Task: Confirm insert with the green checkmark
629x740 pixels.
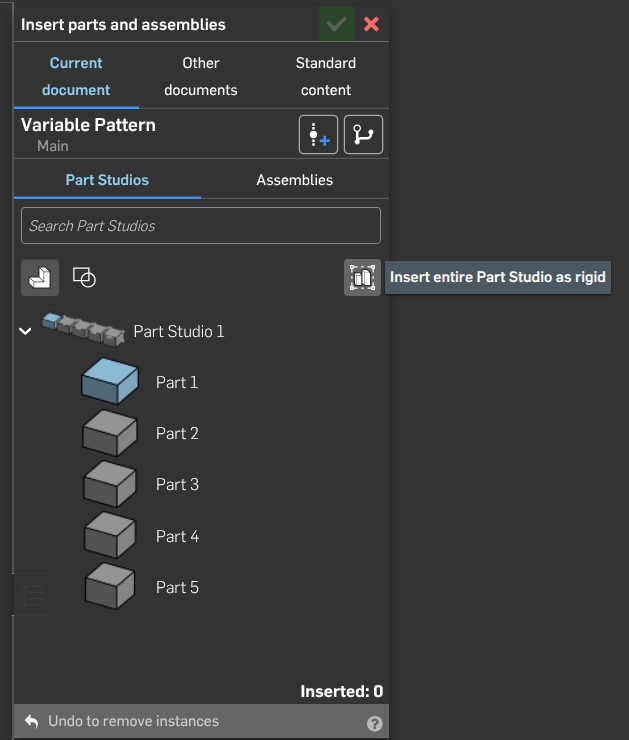Action: point(336,24)
